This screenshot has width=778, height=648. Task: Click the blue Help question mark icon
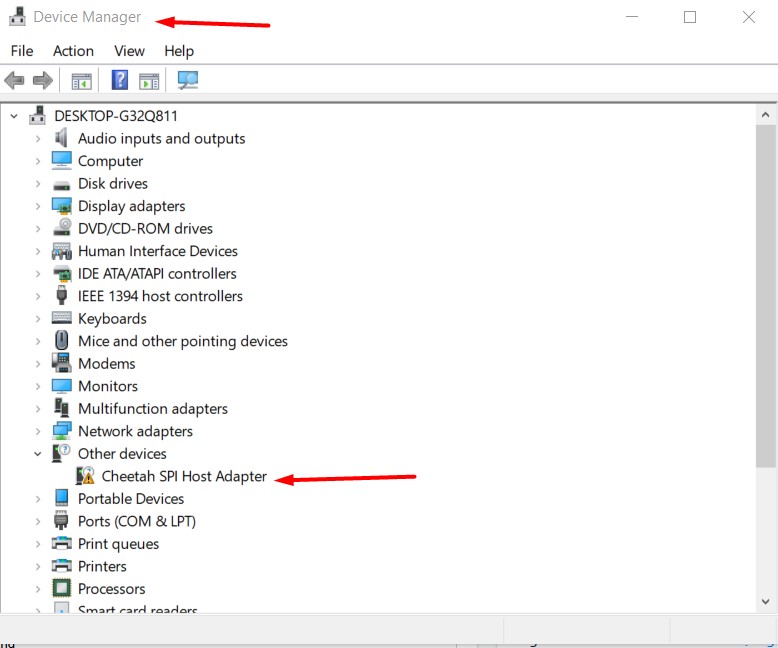[120, 80]
